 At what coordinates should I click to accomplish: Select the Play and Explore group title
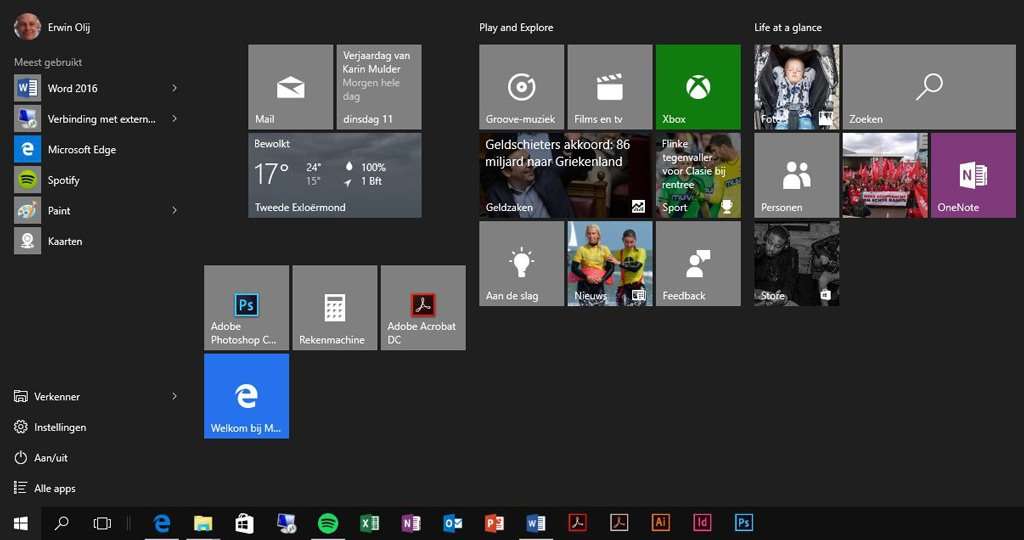pyautogui.click(x=516, y=27)
